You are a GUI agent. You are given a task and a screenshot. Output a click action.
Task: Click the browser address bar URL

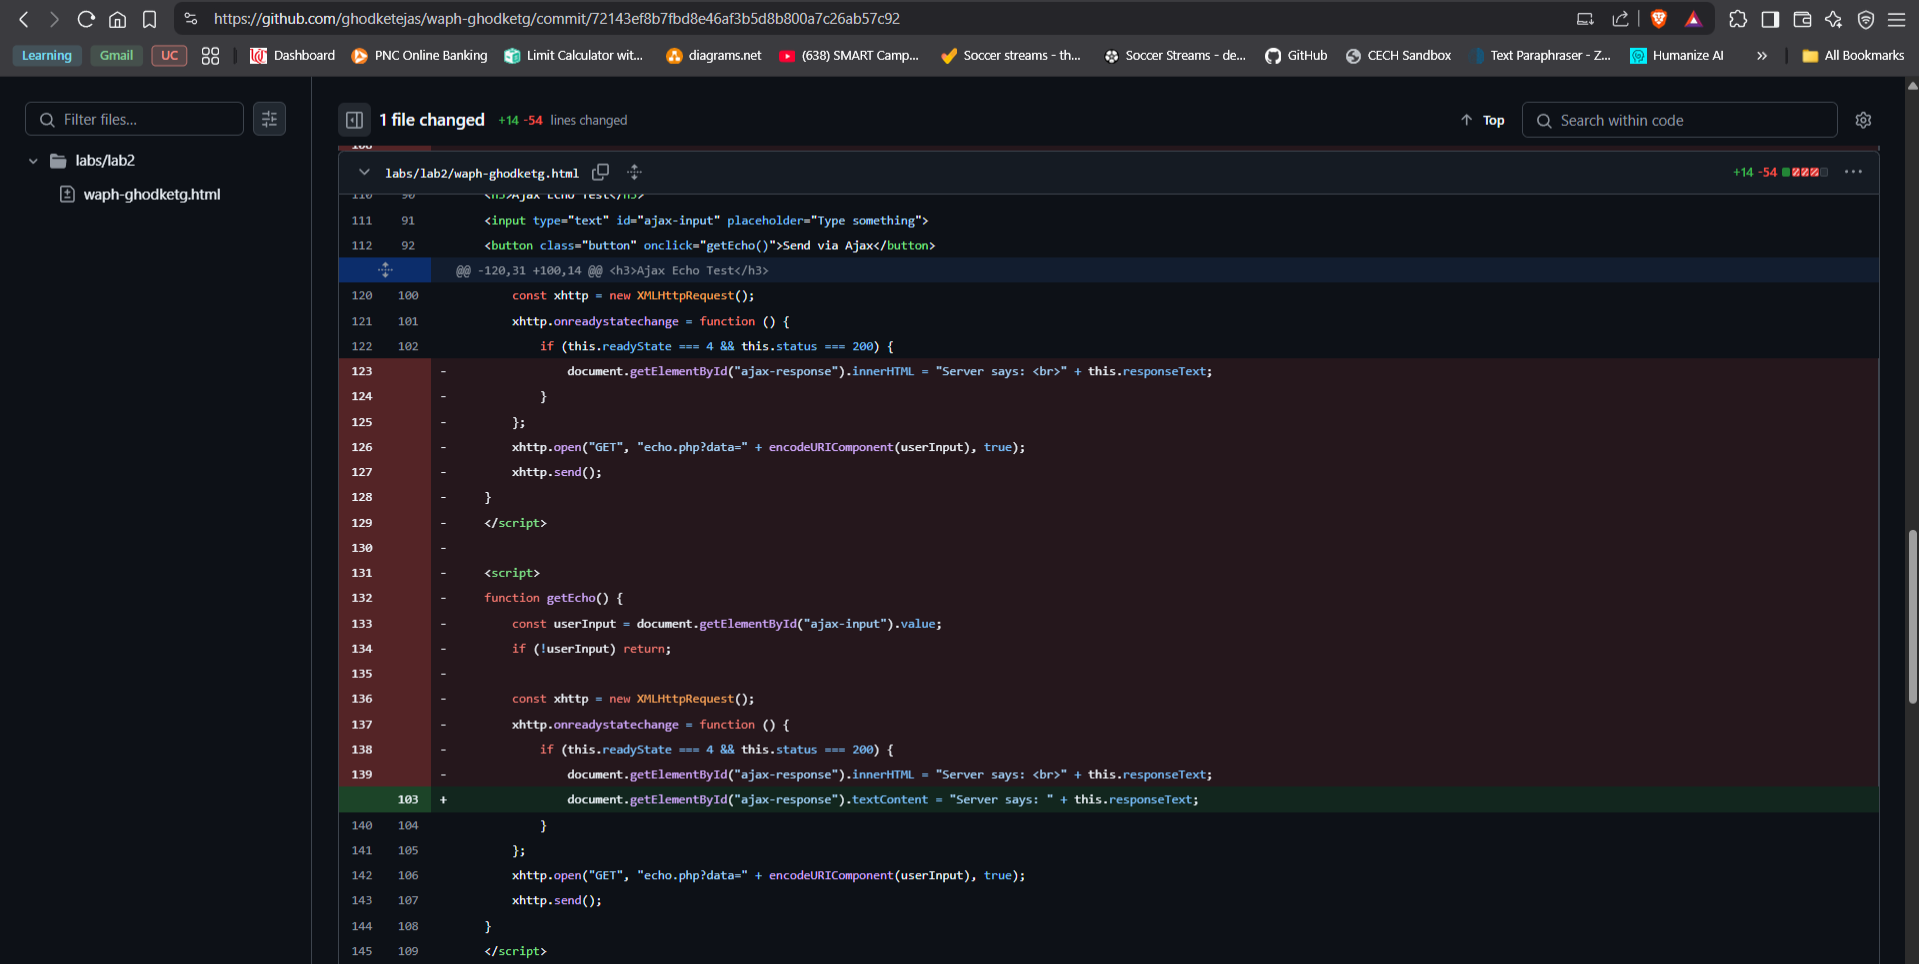tap(557, 19)
